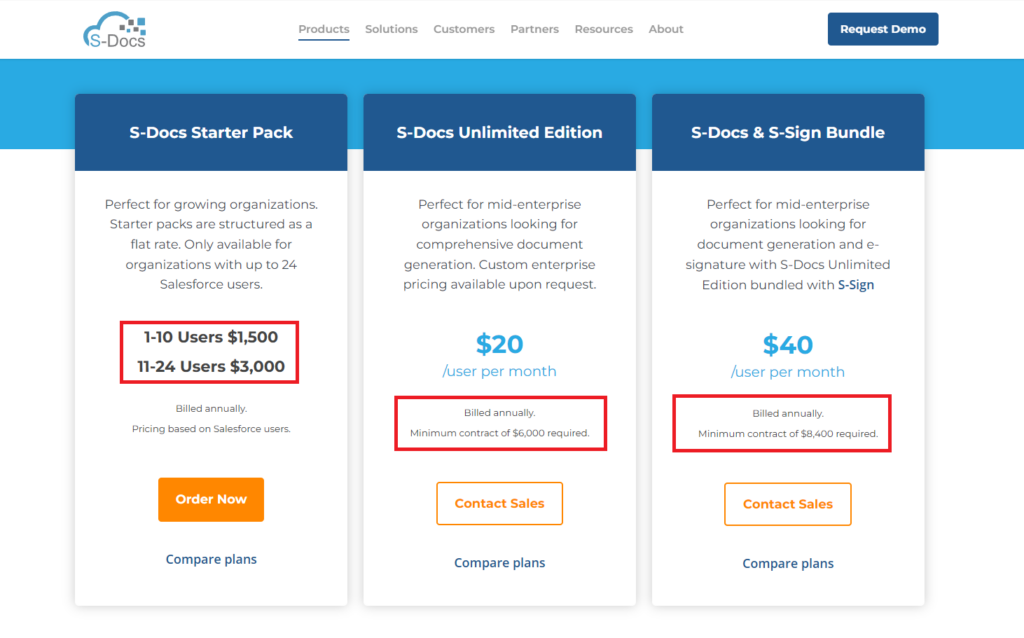Compare plans under Unlimited Edition

tap(500, 563)
